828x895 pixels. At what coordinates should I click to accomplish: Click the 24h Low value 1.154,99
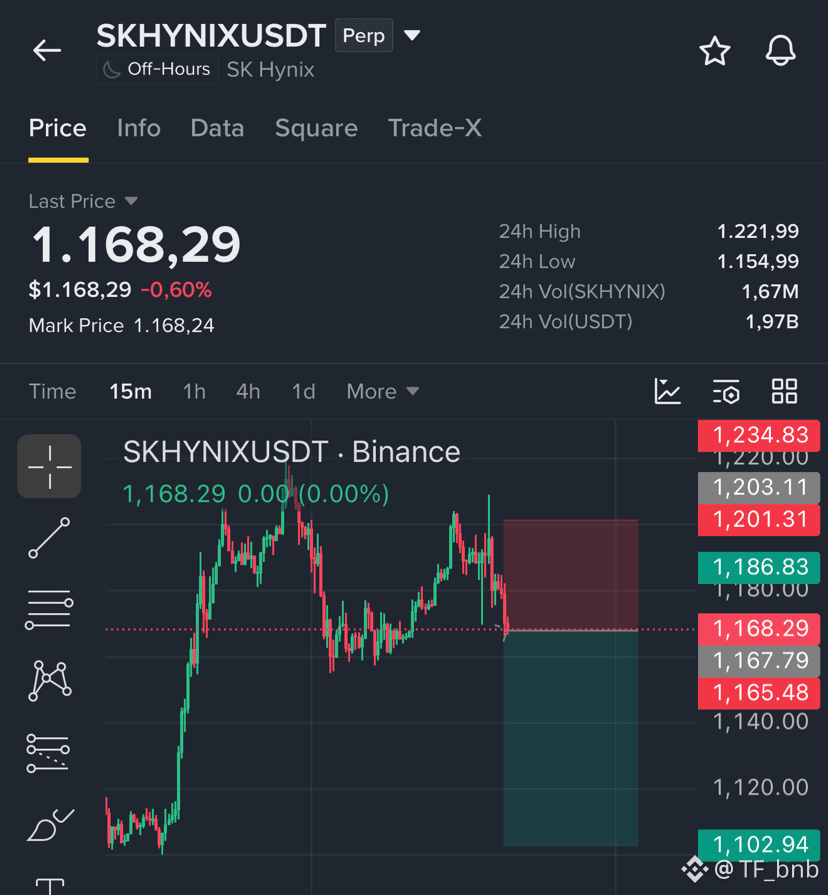click(x=758, y=261)
